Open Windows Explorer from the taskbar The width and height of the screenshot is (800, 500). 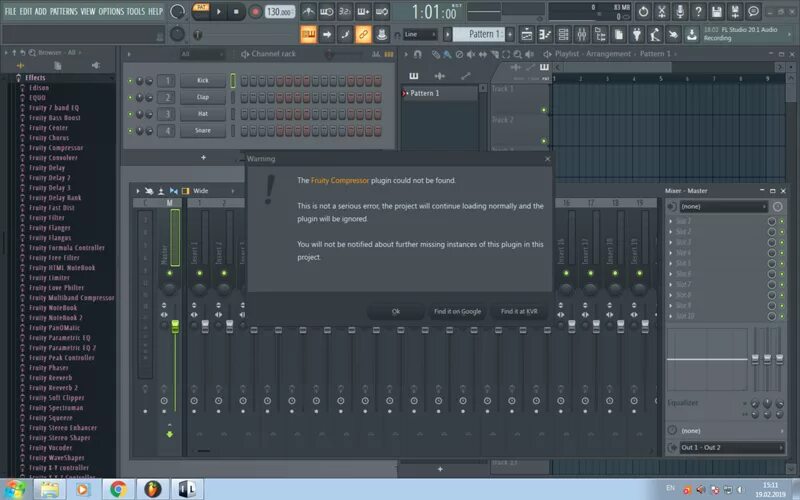point(49,489)
